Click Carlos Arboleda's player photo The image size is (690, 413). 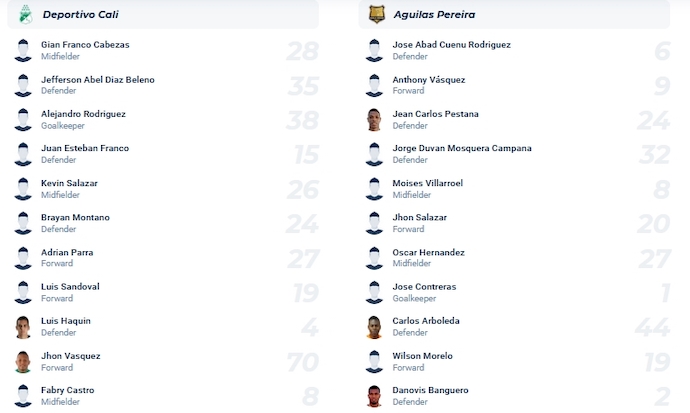point(374,327)
